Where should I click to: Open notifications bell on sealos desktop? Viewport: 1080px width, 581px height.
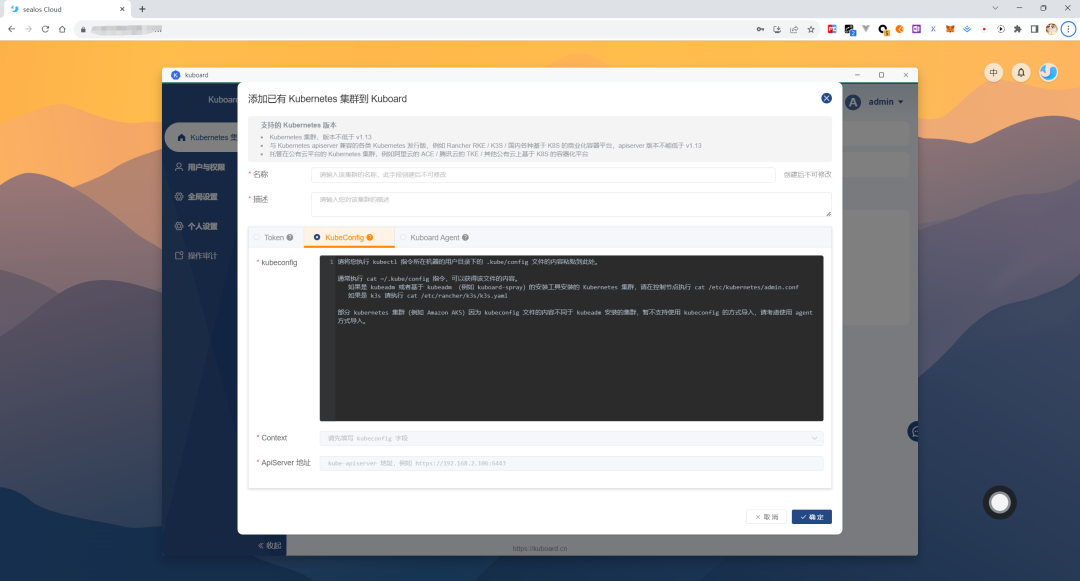tap(1021, 72)
